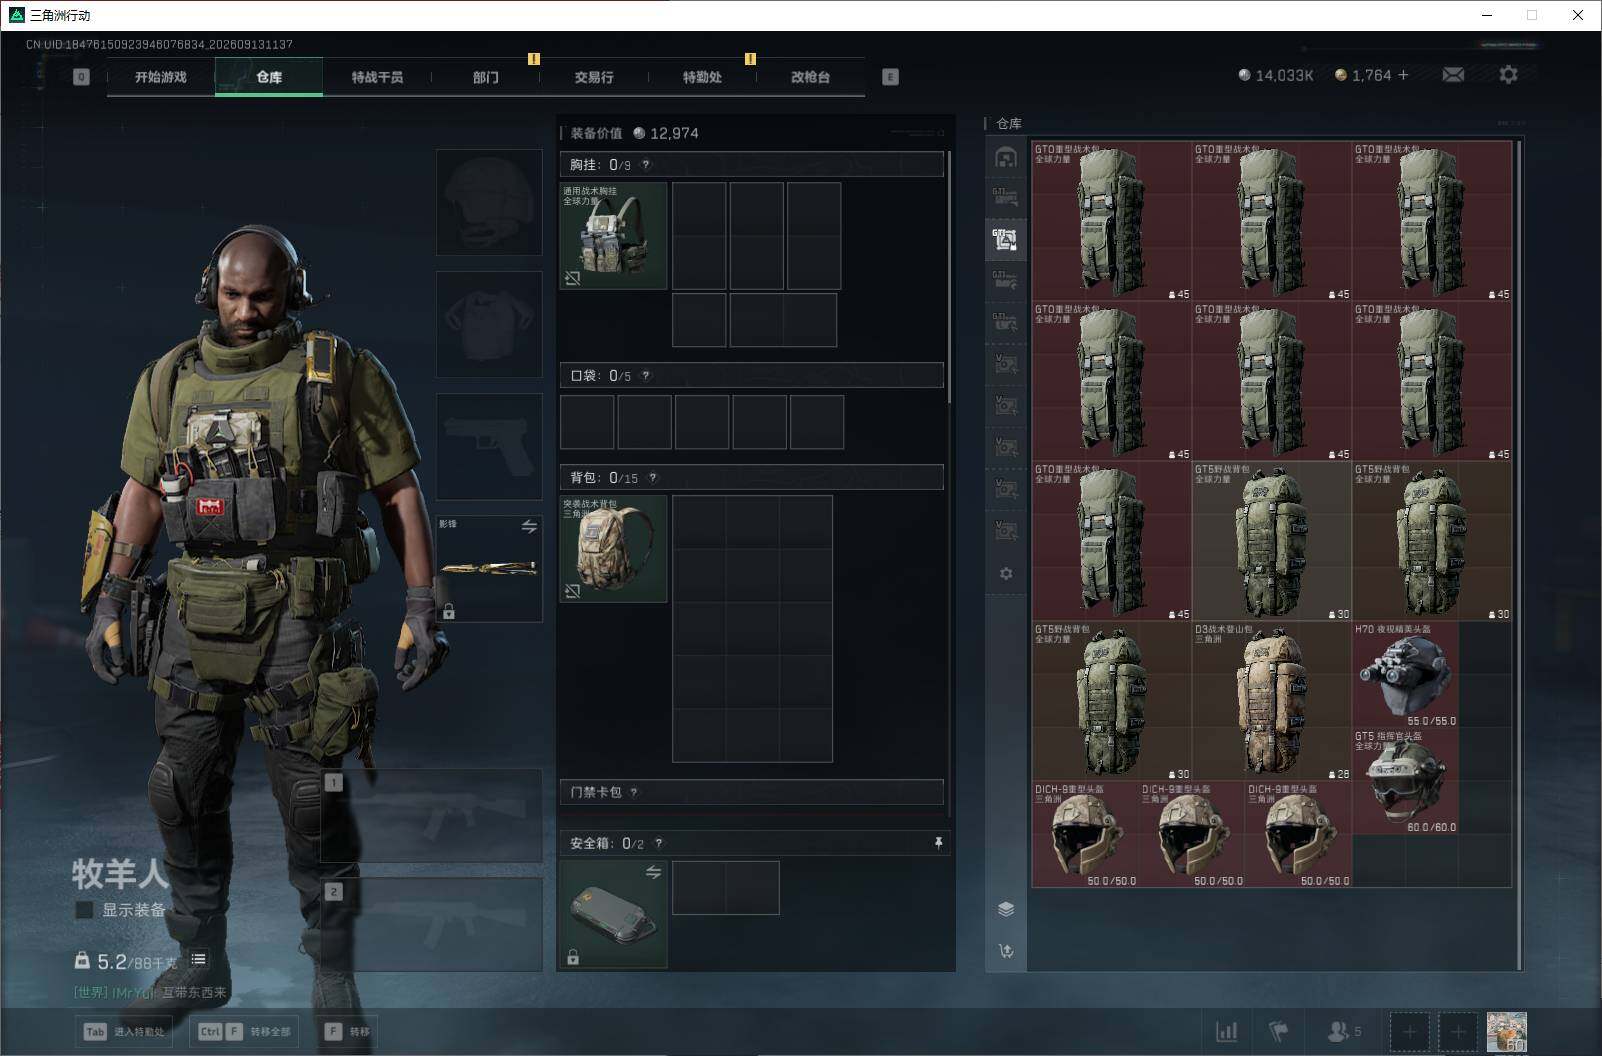Screen dimensions: 1602x1056
Task: Click the 牧羊人 operator name
Action: point(119,874)
